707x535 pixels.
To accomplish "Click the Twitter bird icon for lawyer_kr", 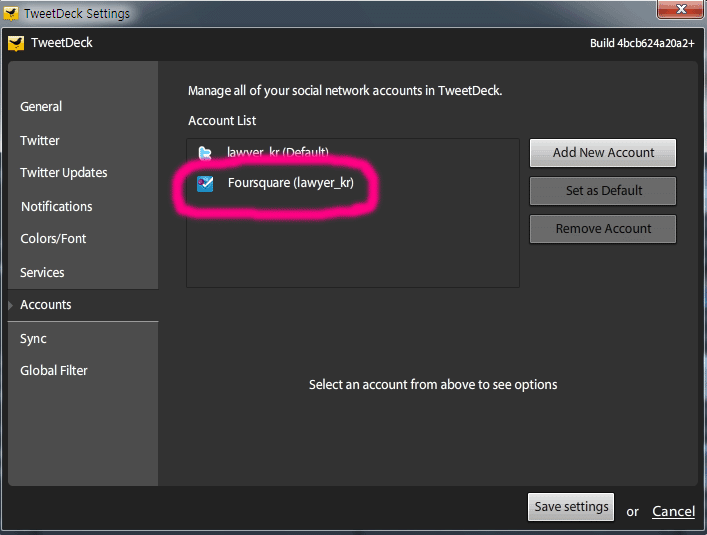I will click(205, 153).
